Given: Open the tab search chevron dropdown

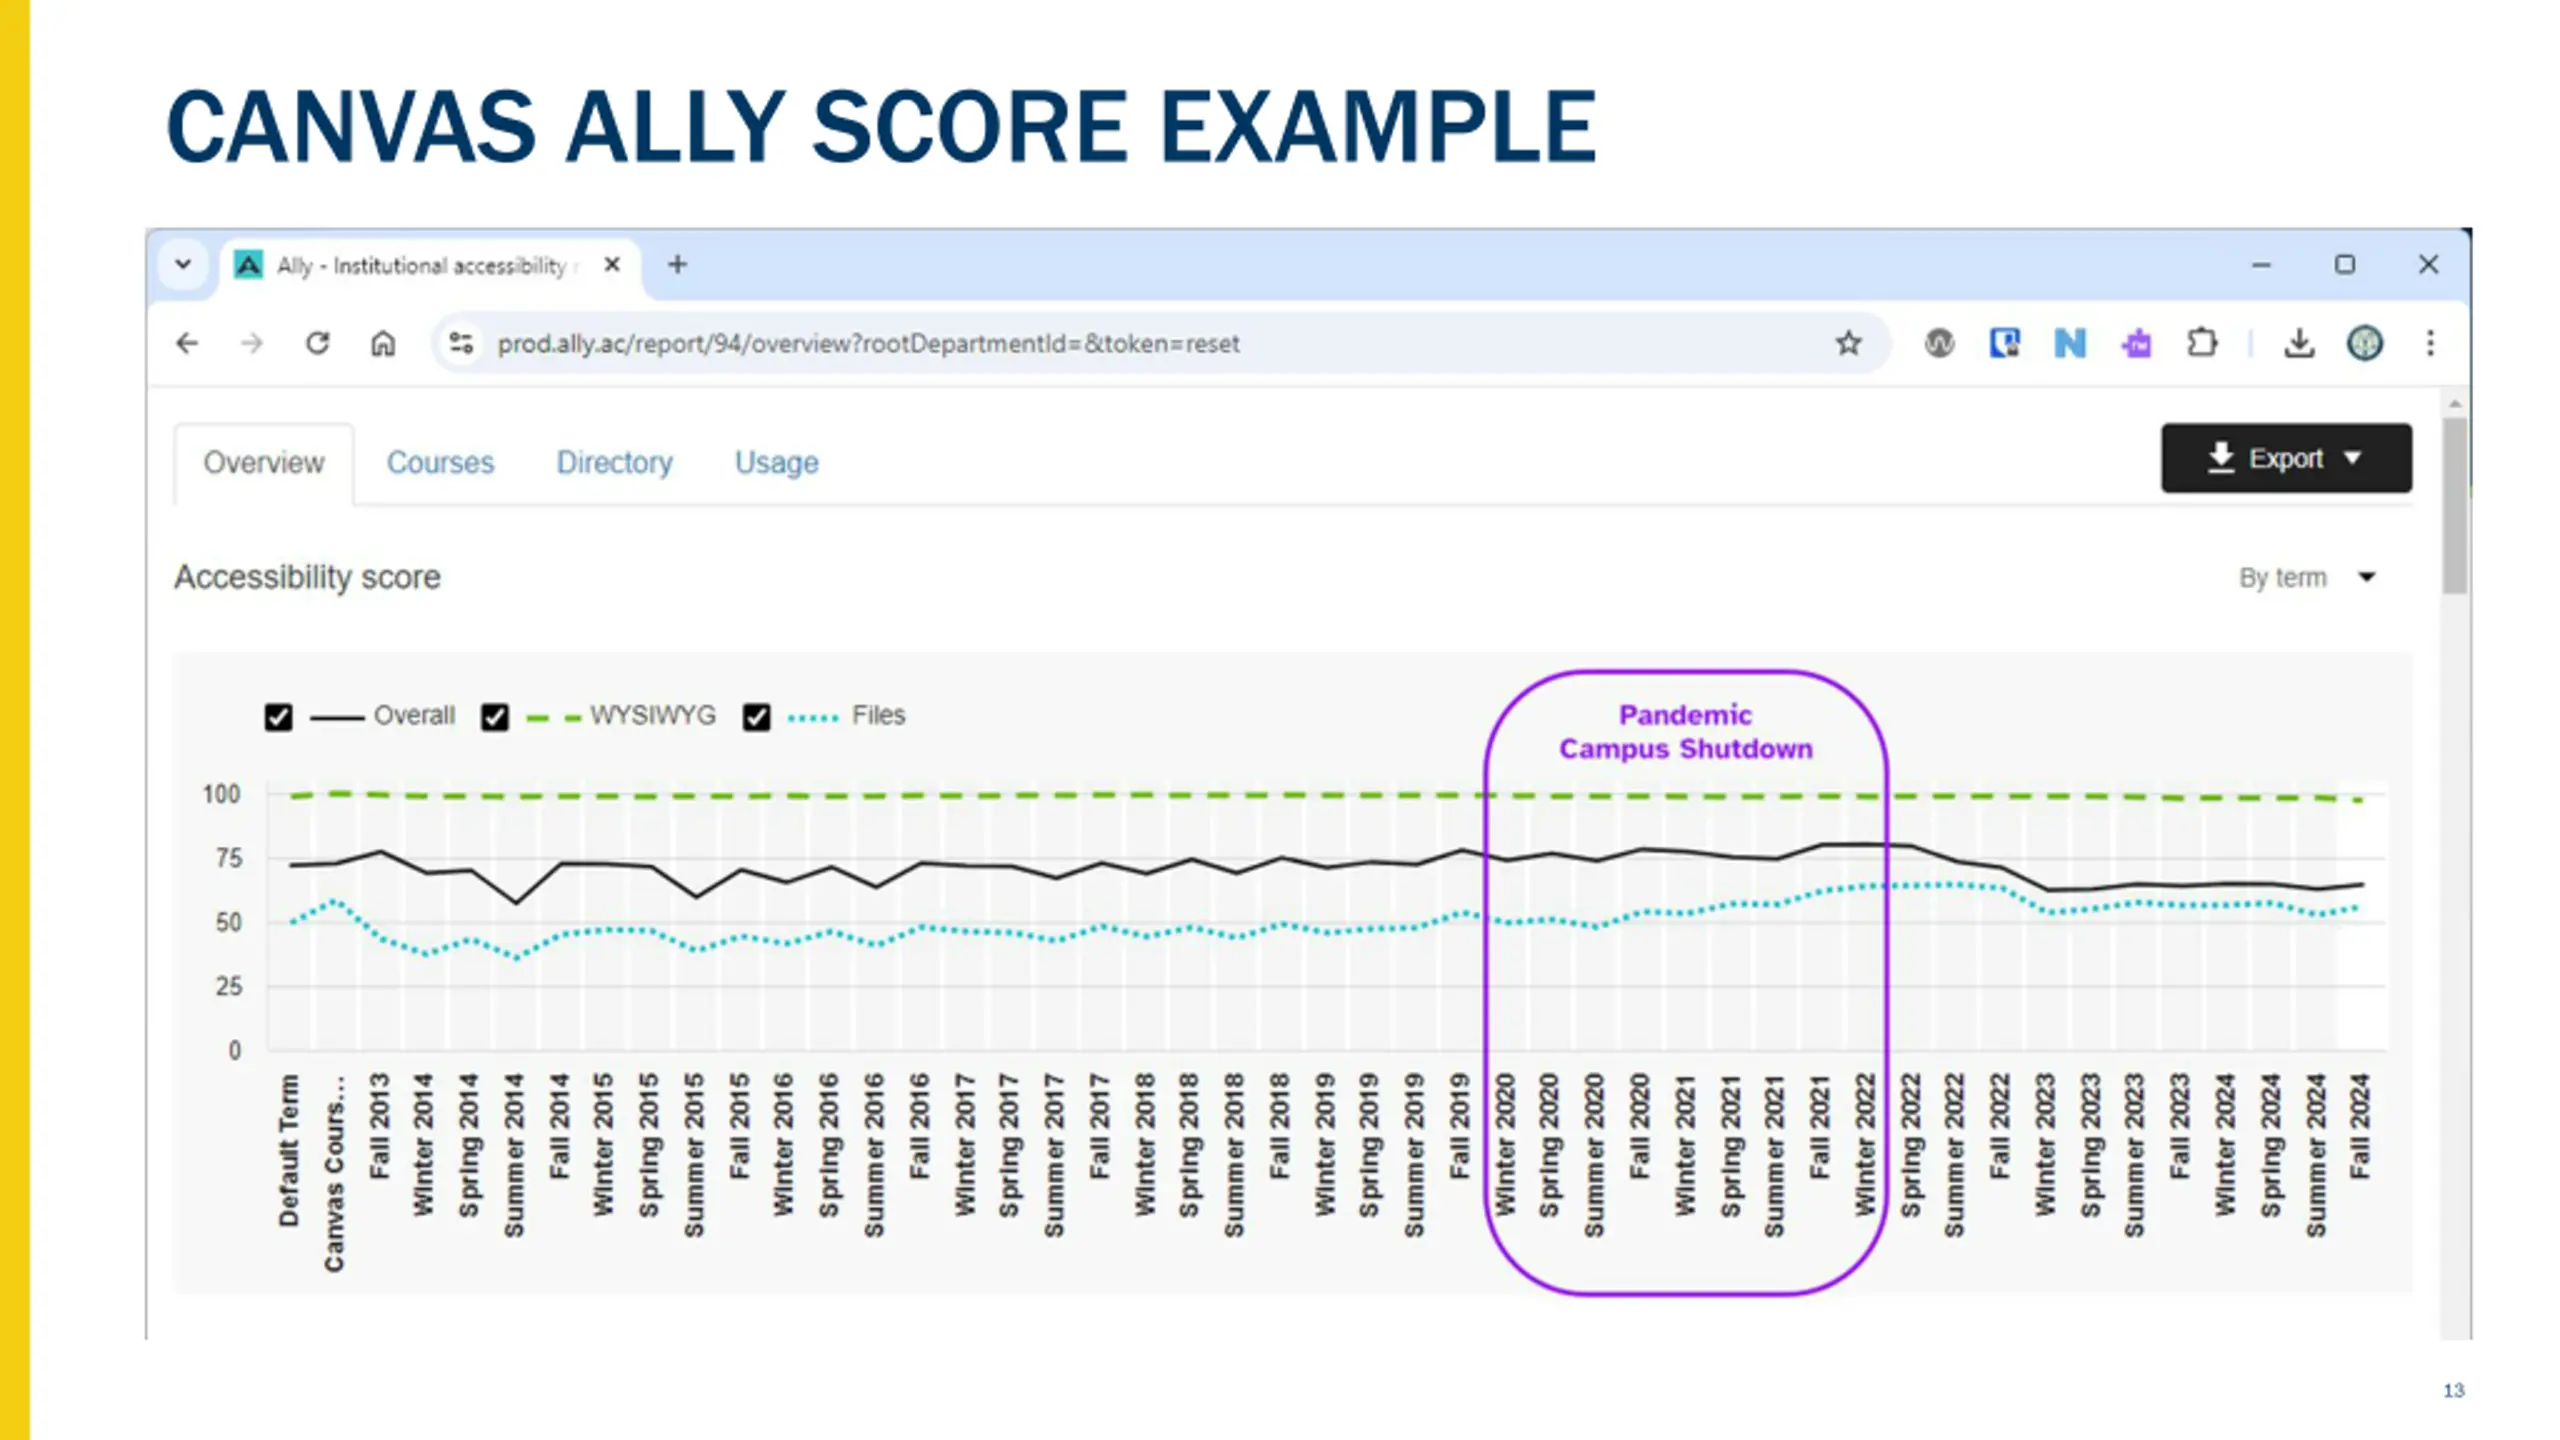Looking at the screenshot, I should point(183,264).
